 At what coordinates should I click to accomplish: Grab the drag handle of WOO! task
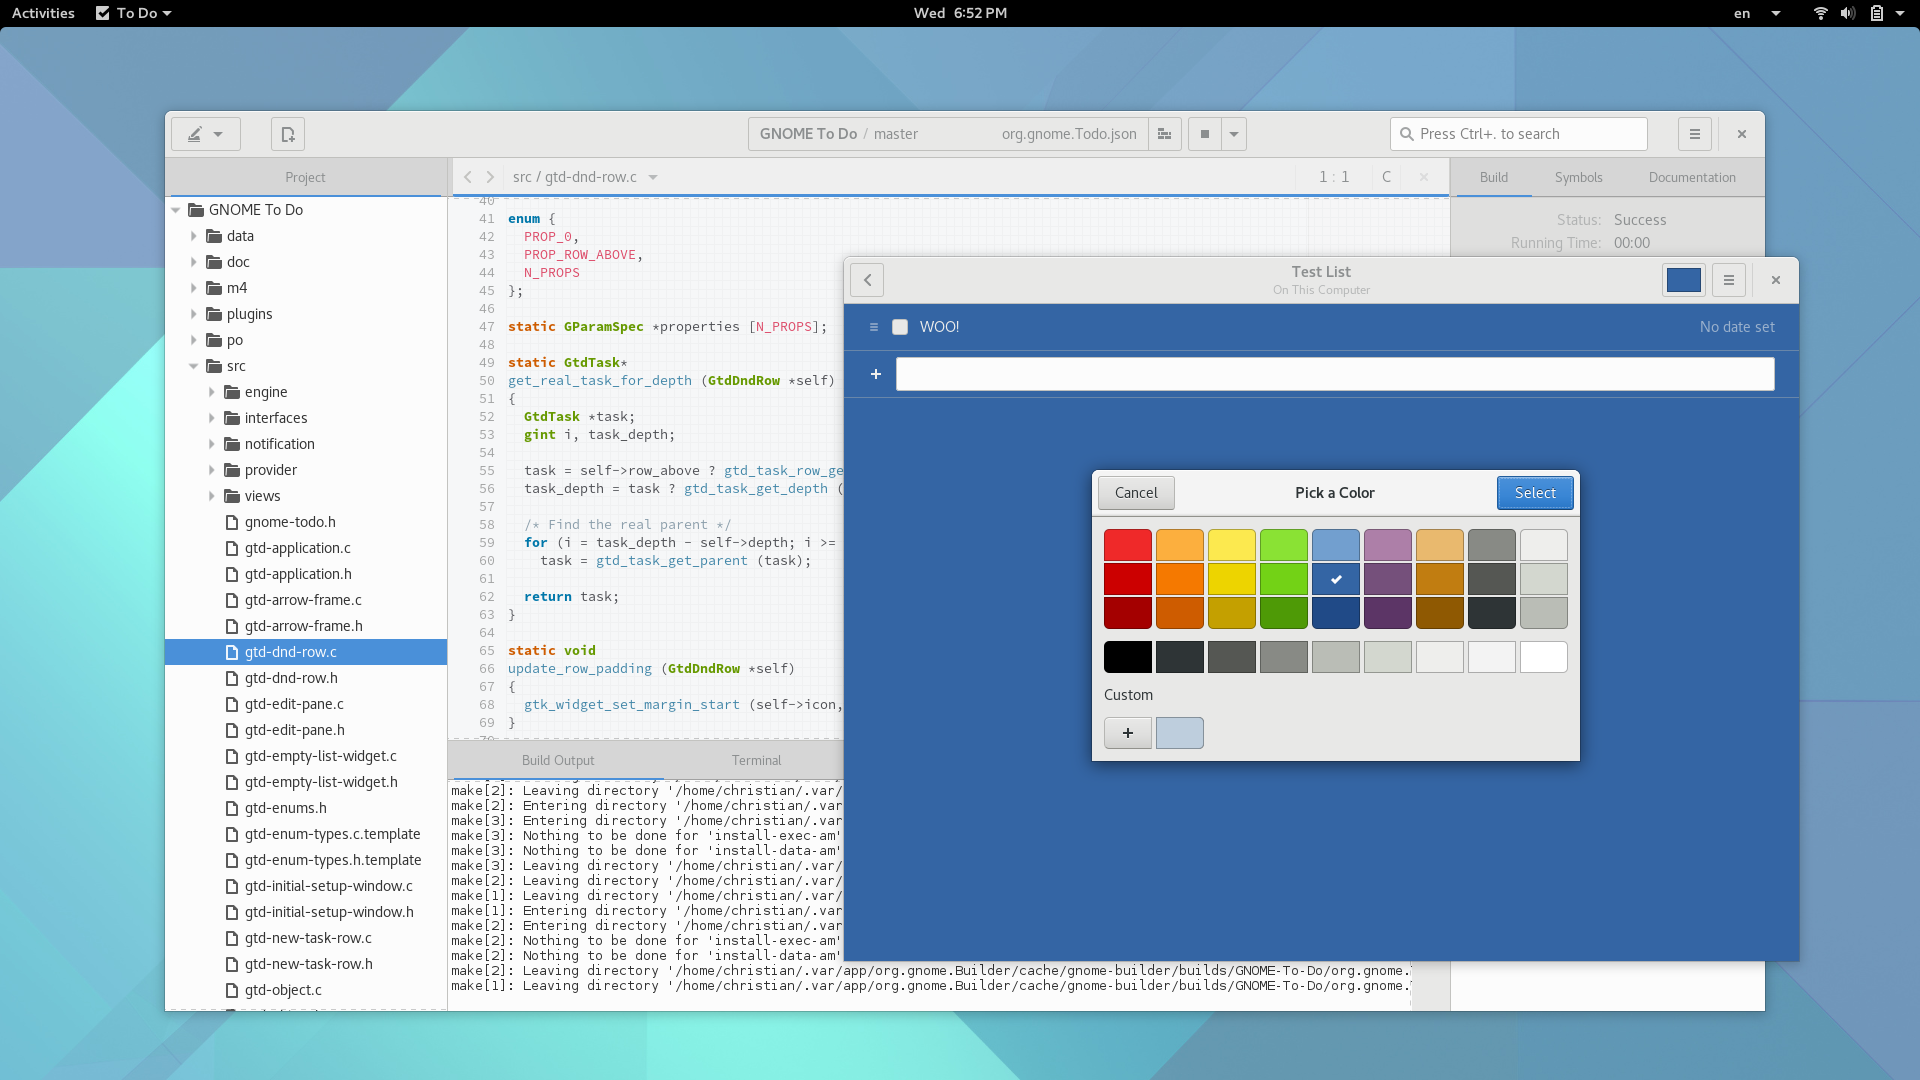coord(874,327)
